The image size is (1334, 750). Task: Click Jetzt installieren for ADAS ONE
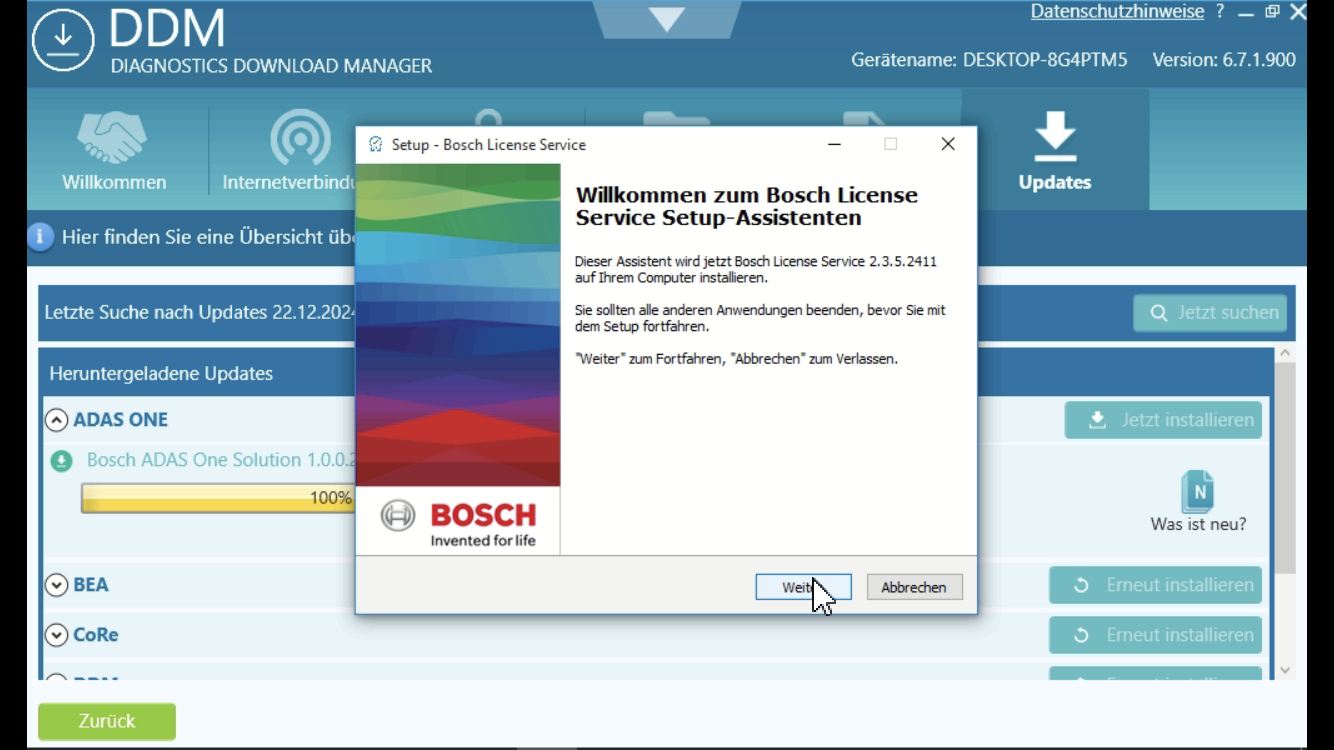pyautogui.click(x=1163, y=420)
